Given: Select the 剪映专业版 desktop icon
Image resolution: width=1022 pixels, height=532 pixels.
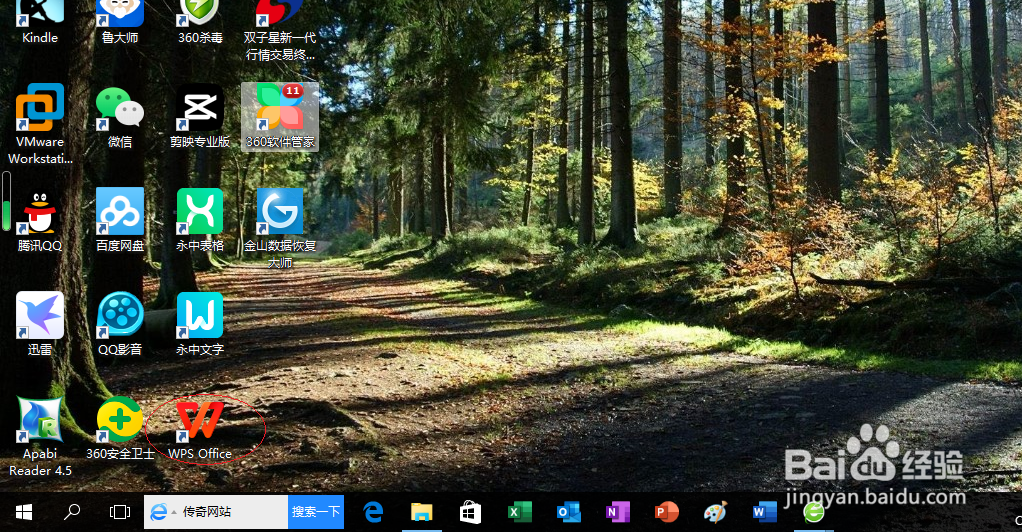Looking at the screenshot, I should coord(200,117).
